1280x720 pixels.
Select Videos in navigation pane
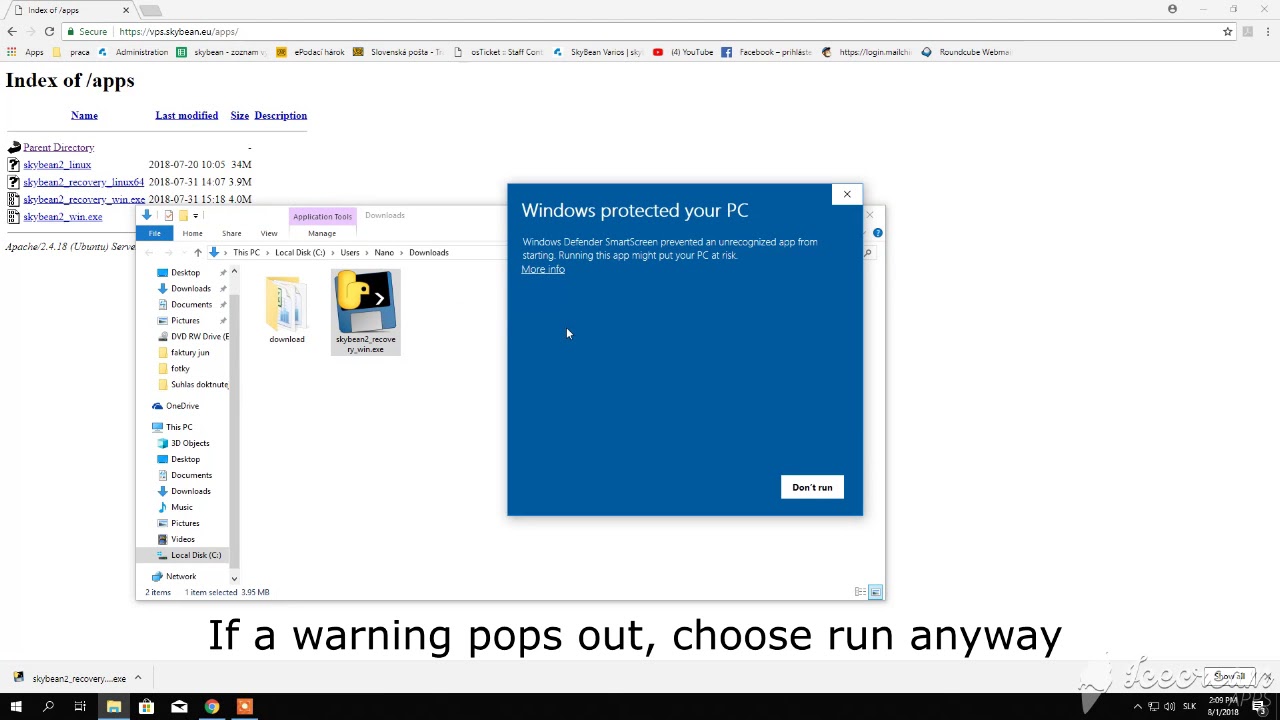[176, 539]
